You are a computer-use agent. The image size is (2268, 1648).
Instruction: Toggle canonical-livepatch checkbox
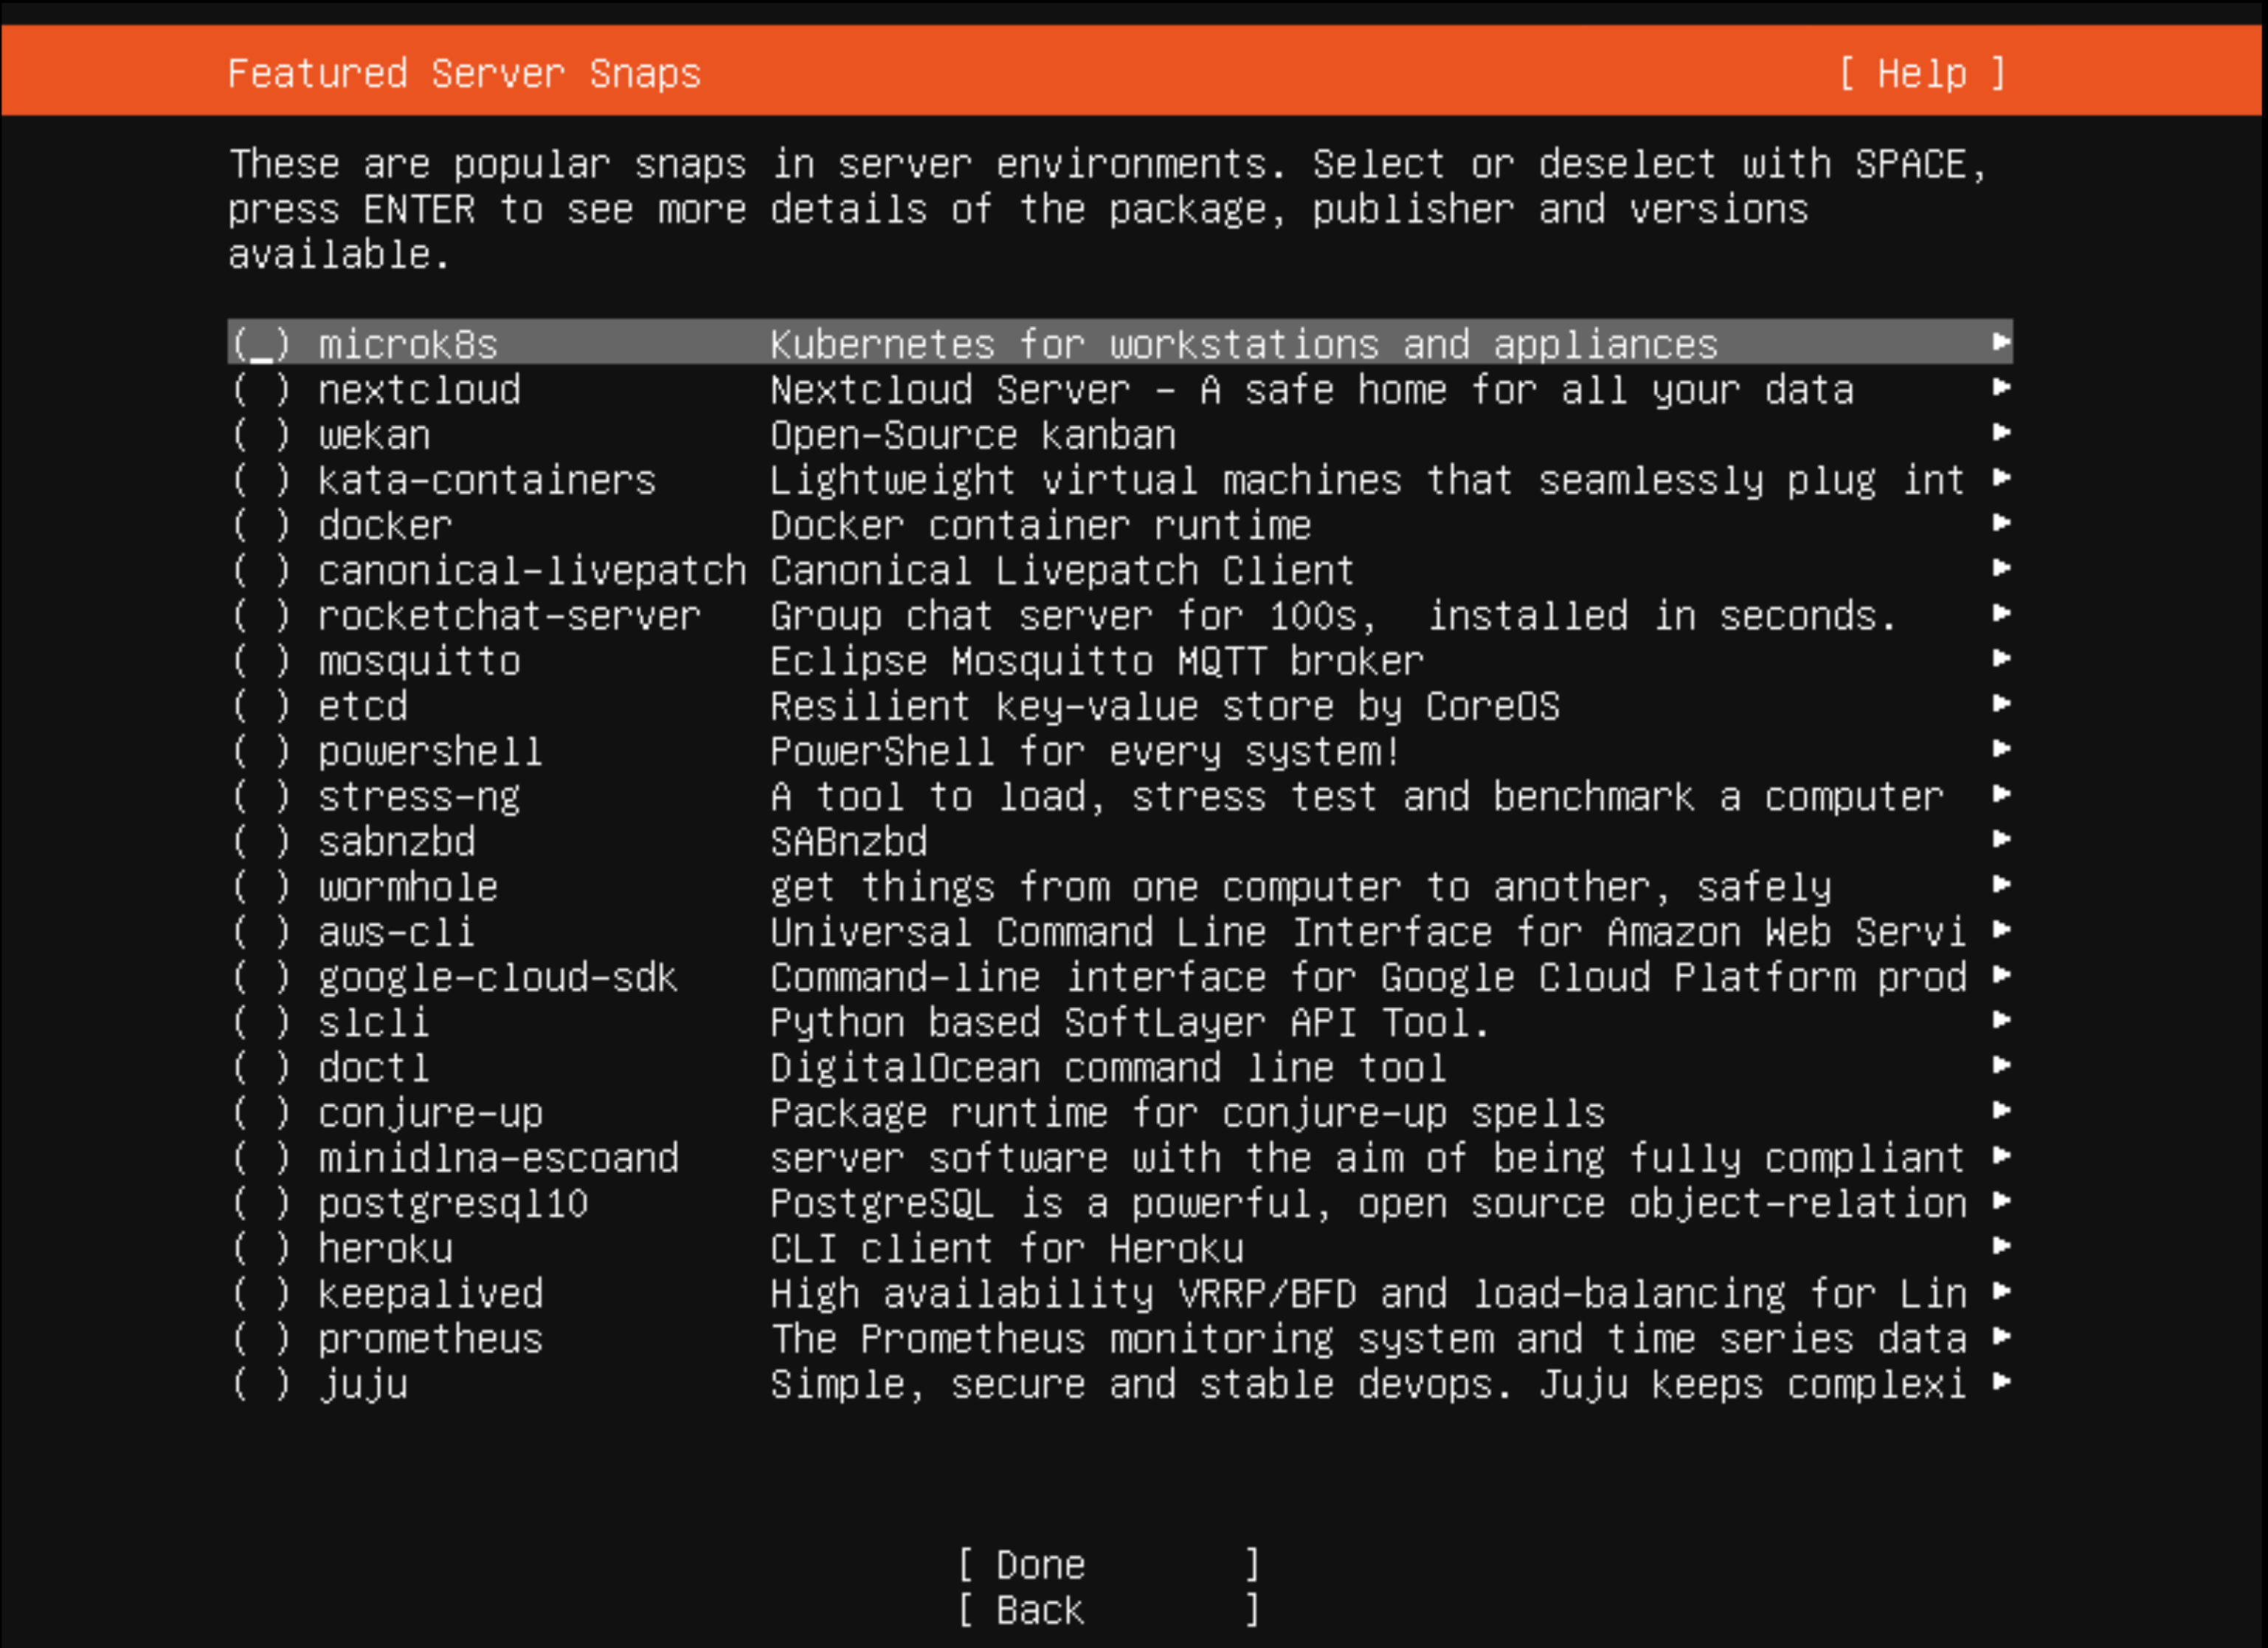tap(261, 570)
